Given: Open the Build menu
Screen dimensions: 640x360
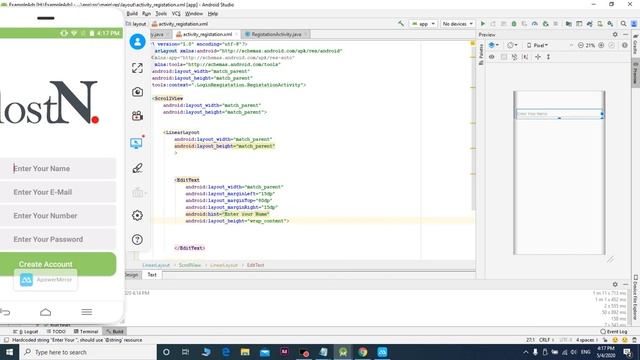Looking at the screenshot, I should pyautogui.click(x=132, y=13).
